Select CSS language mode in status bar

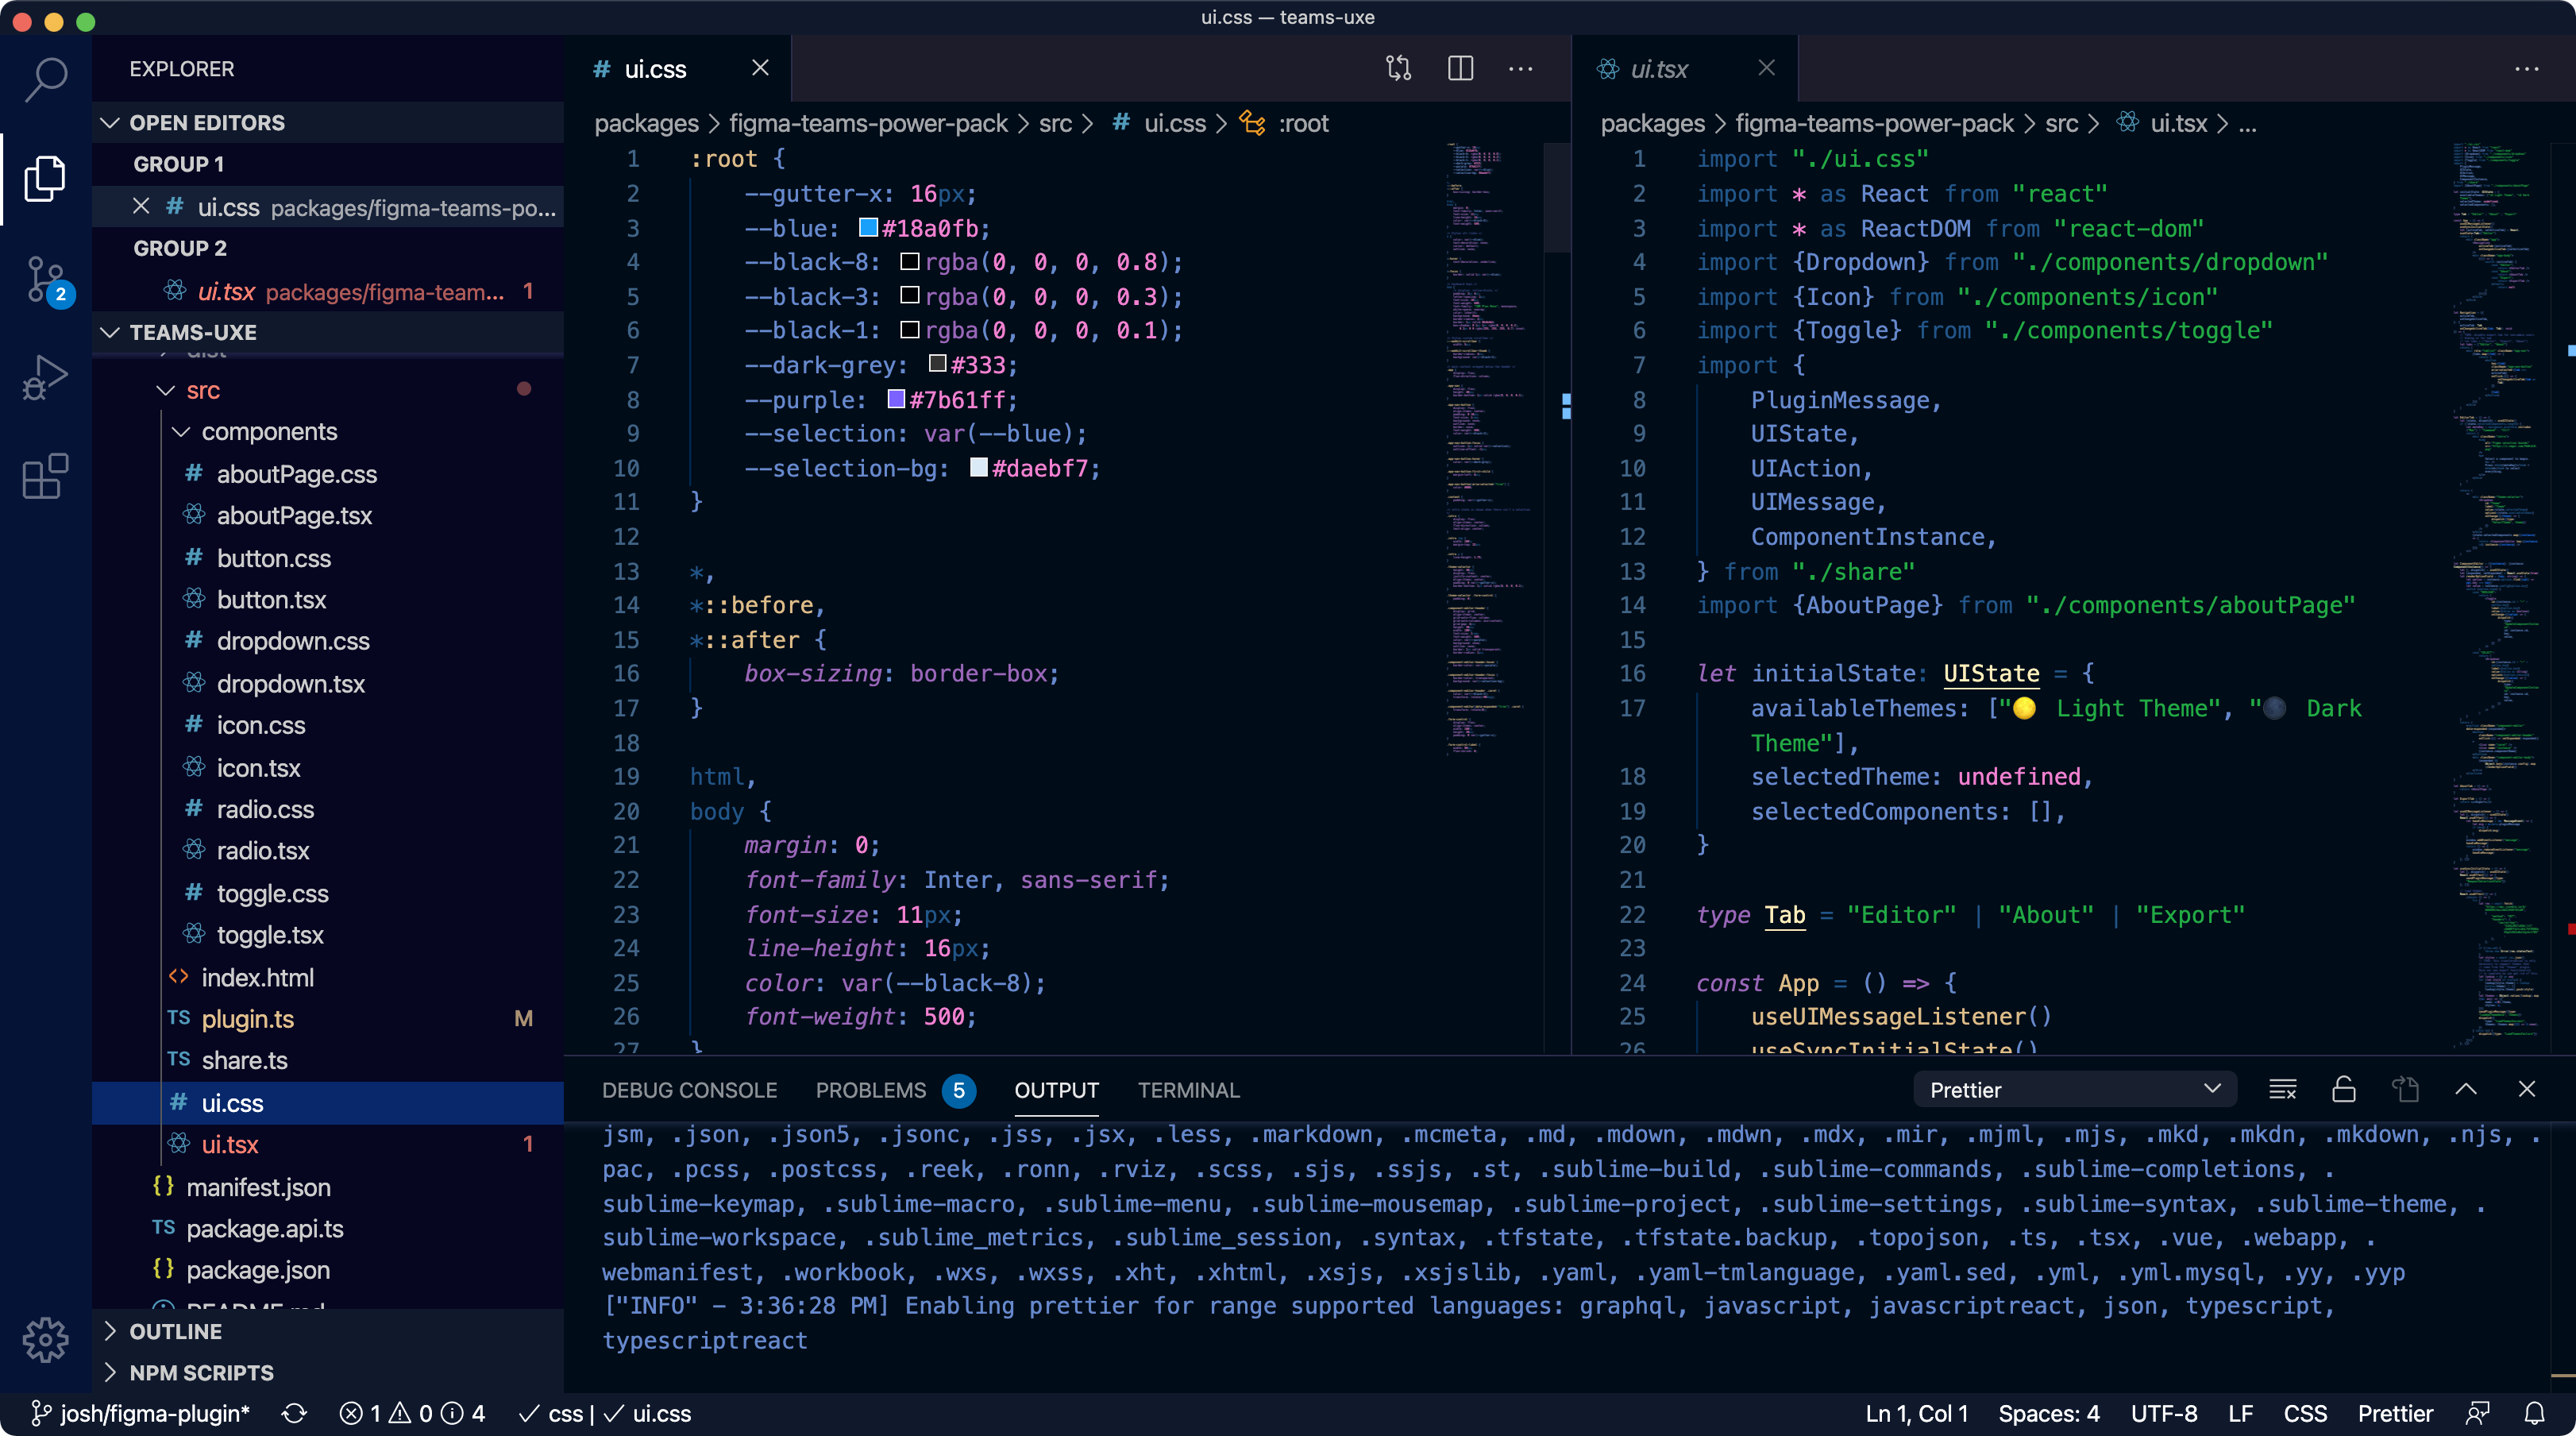[2305, 1413]
